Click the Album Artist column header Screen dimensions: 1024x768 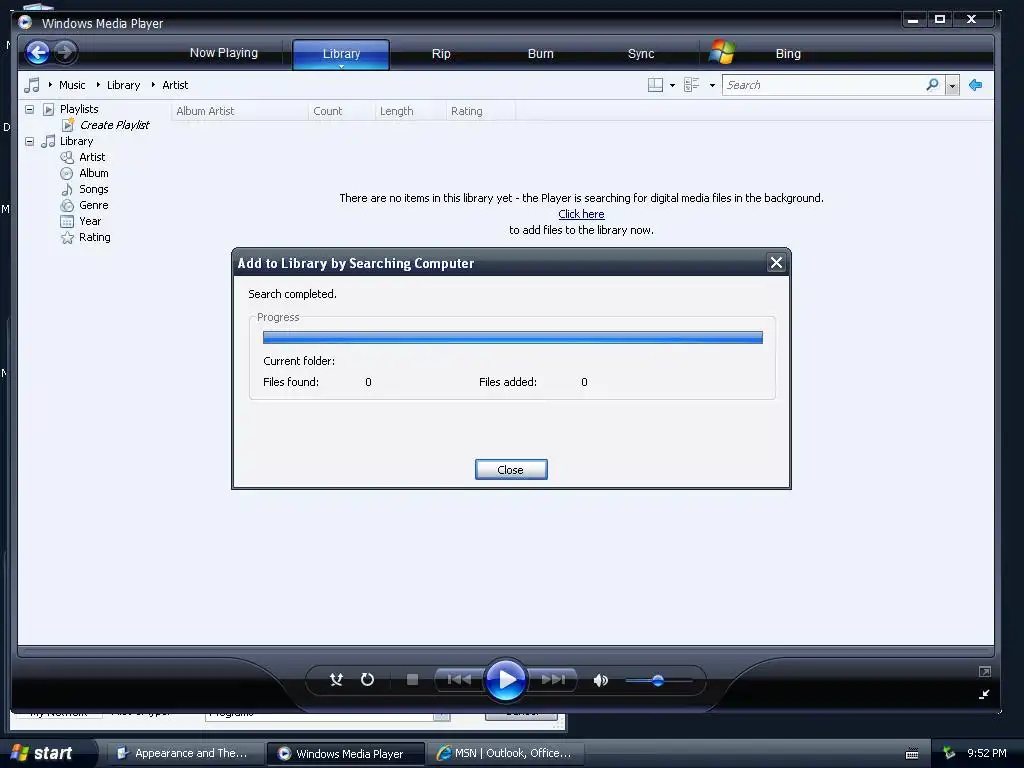pos(240,111)
